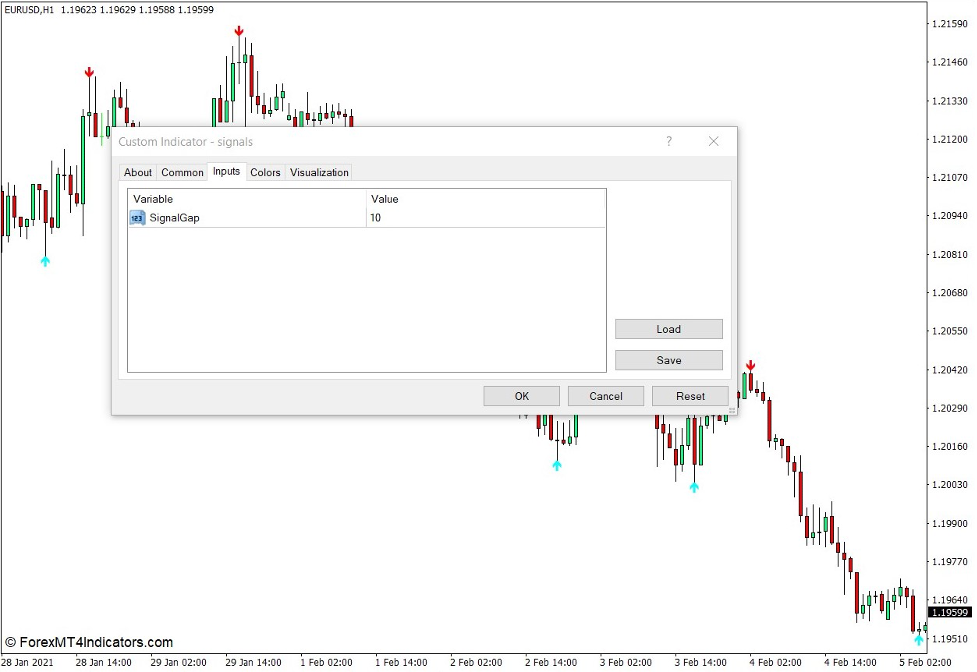Click the SignalGap value field showing 10
This screenshot has width=977, height=672.
point(485,217)
